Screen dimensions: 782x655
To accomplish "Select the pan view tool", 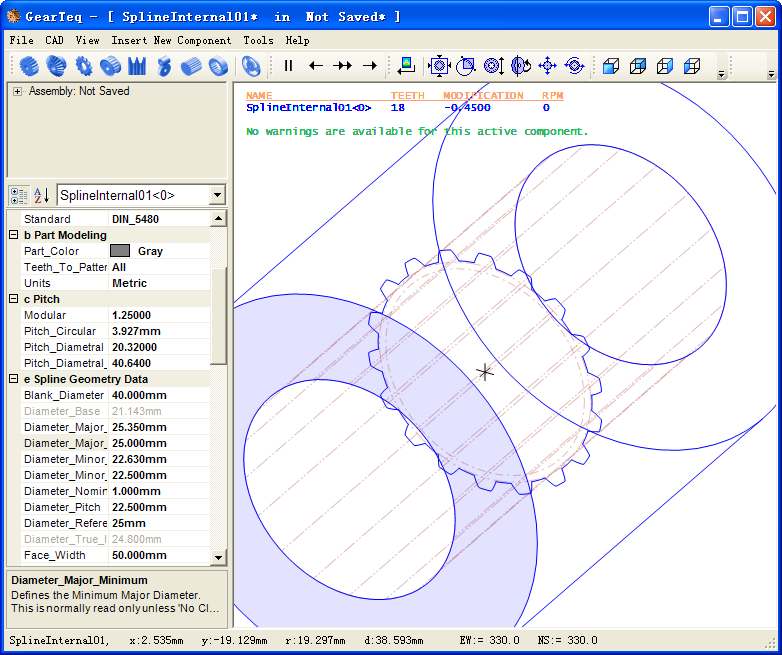I will (x=548, y=65).
